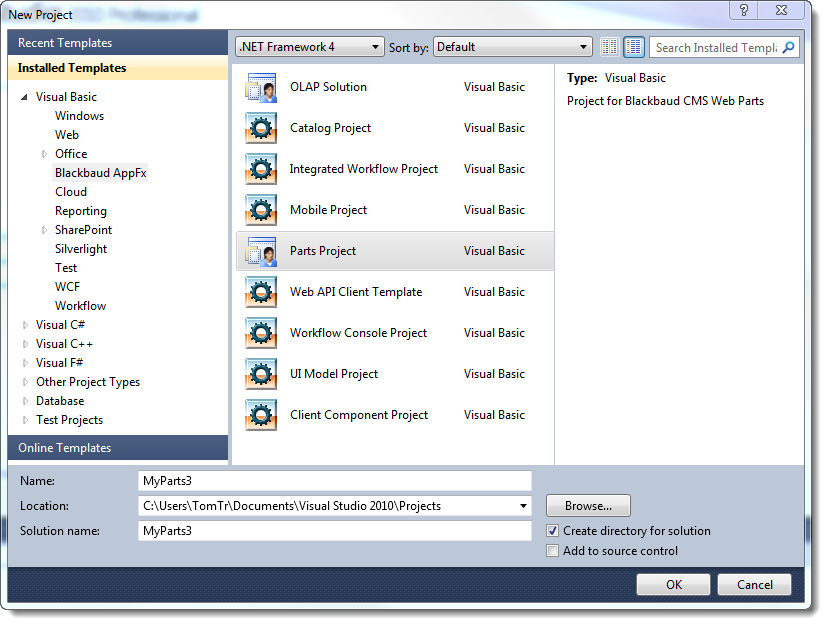Click the Help question mark button
This screenshot has height=625, width=827.
pyautogui.click(x=744, y=10)
